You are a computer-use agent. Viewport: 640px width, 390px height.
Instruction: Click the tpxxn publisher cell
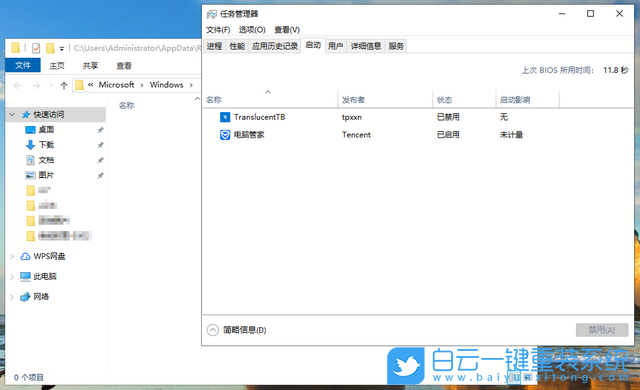point(352,117)
